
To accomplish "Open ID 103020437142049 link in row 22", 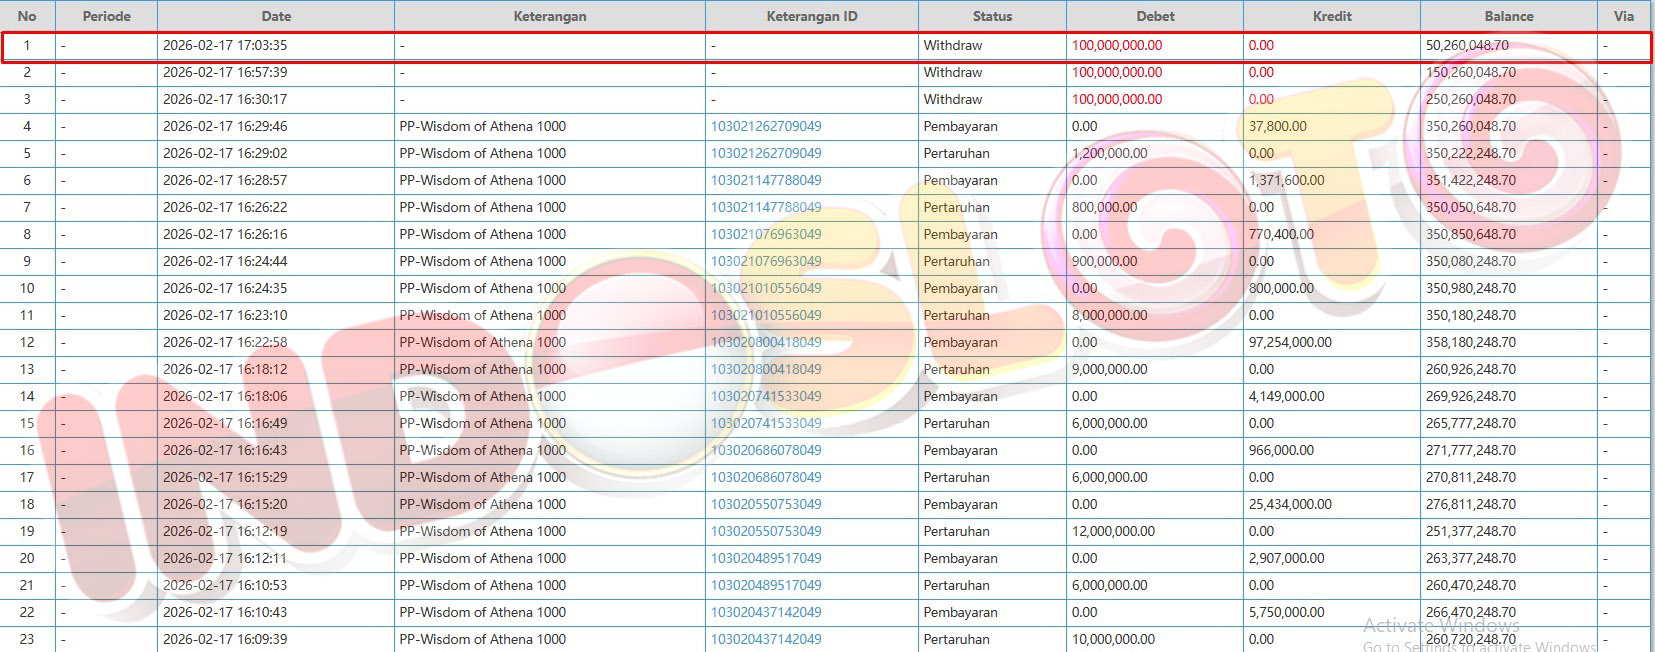I will tap(766, 612).
